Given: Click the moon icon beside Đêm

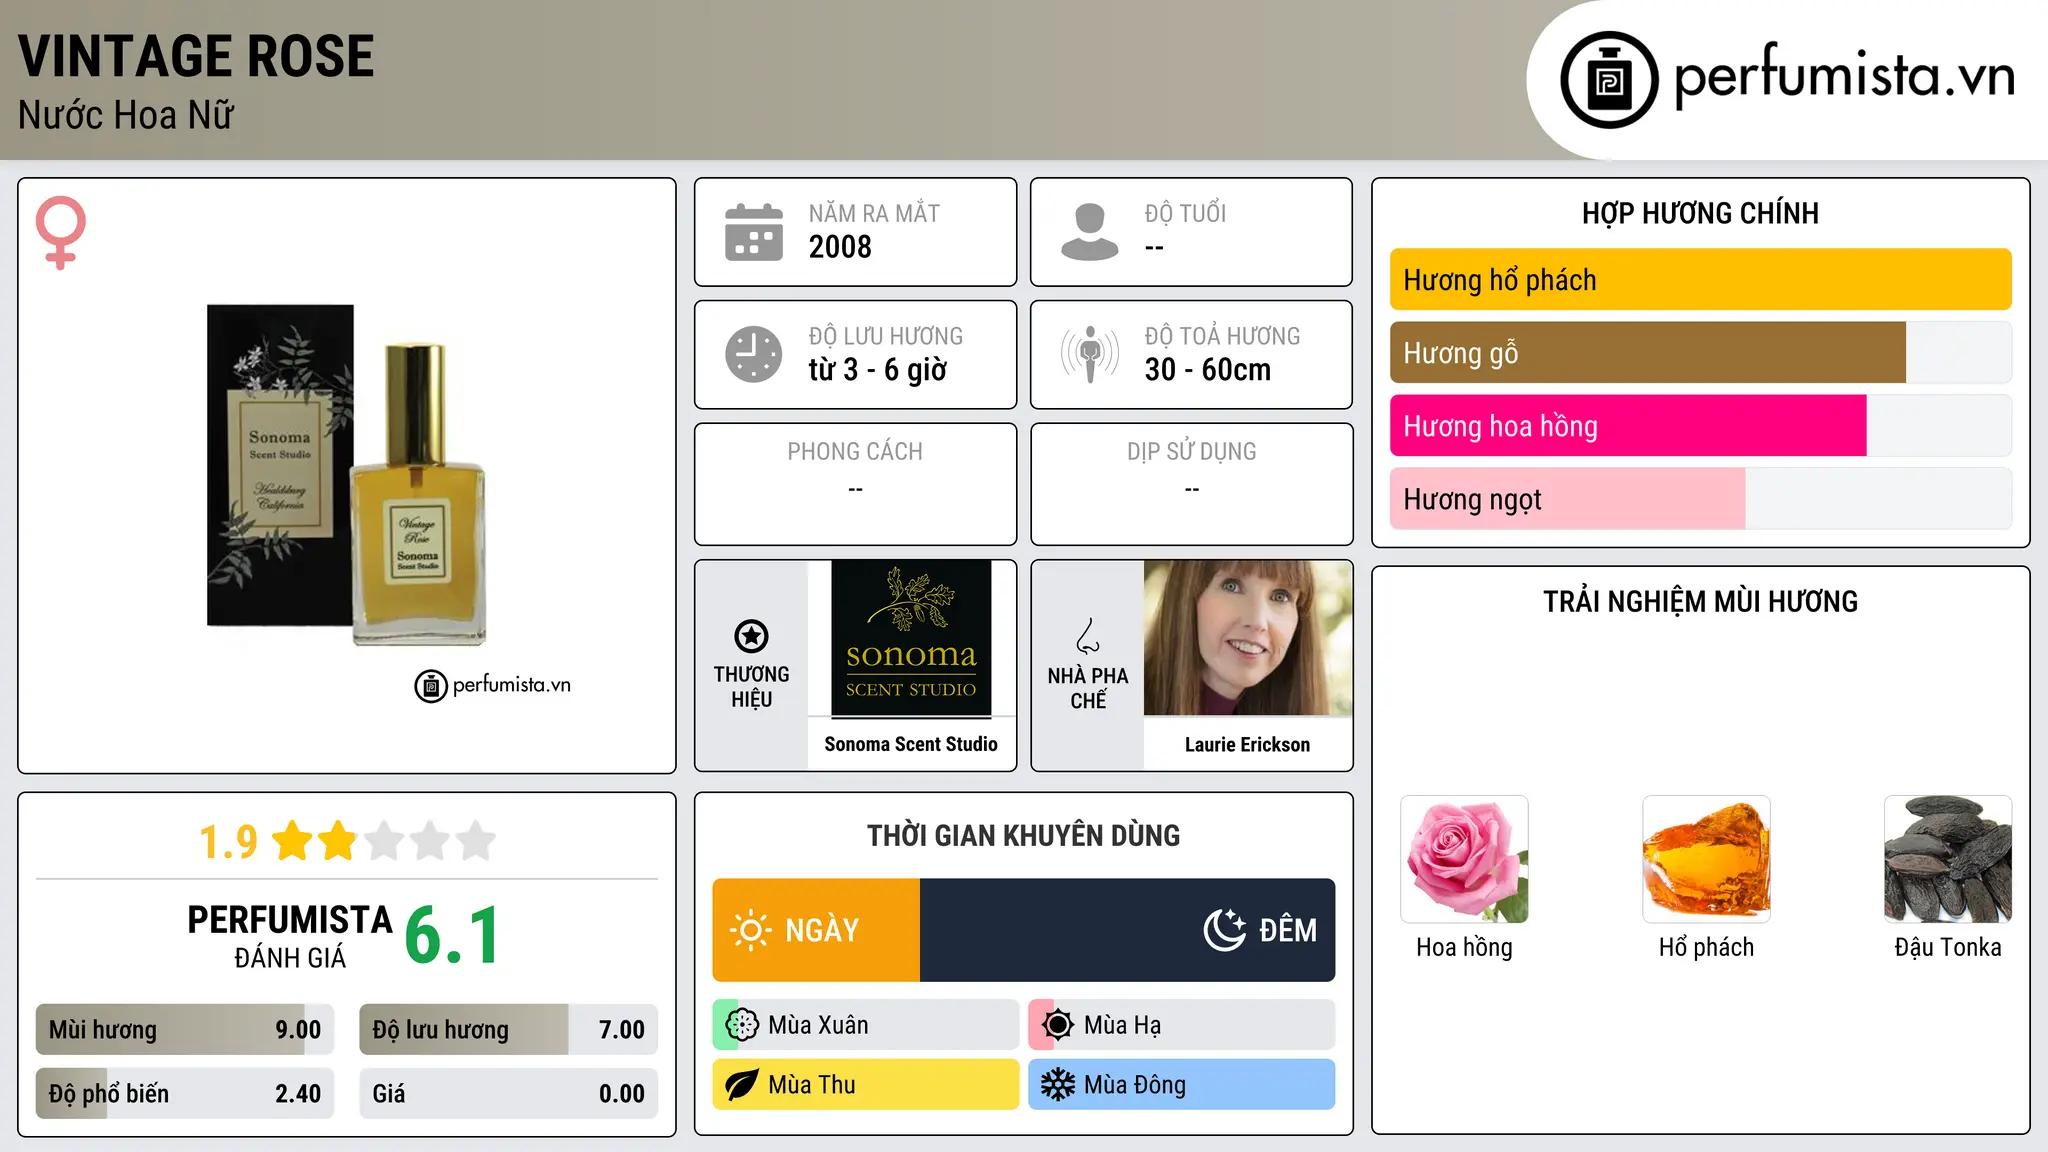Looking at the screenshot, I should pyautogui.click(x=1224, y=930).
